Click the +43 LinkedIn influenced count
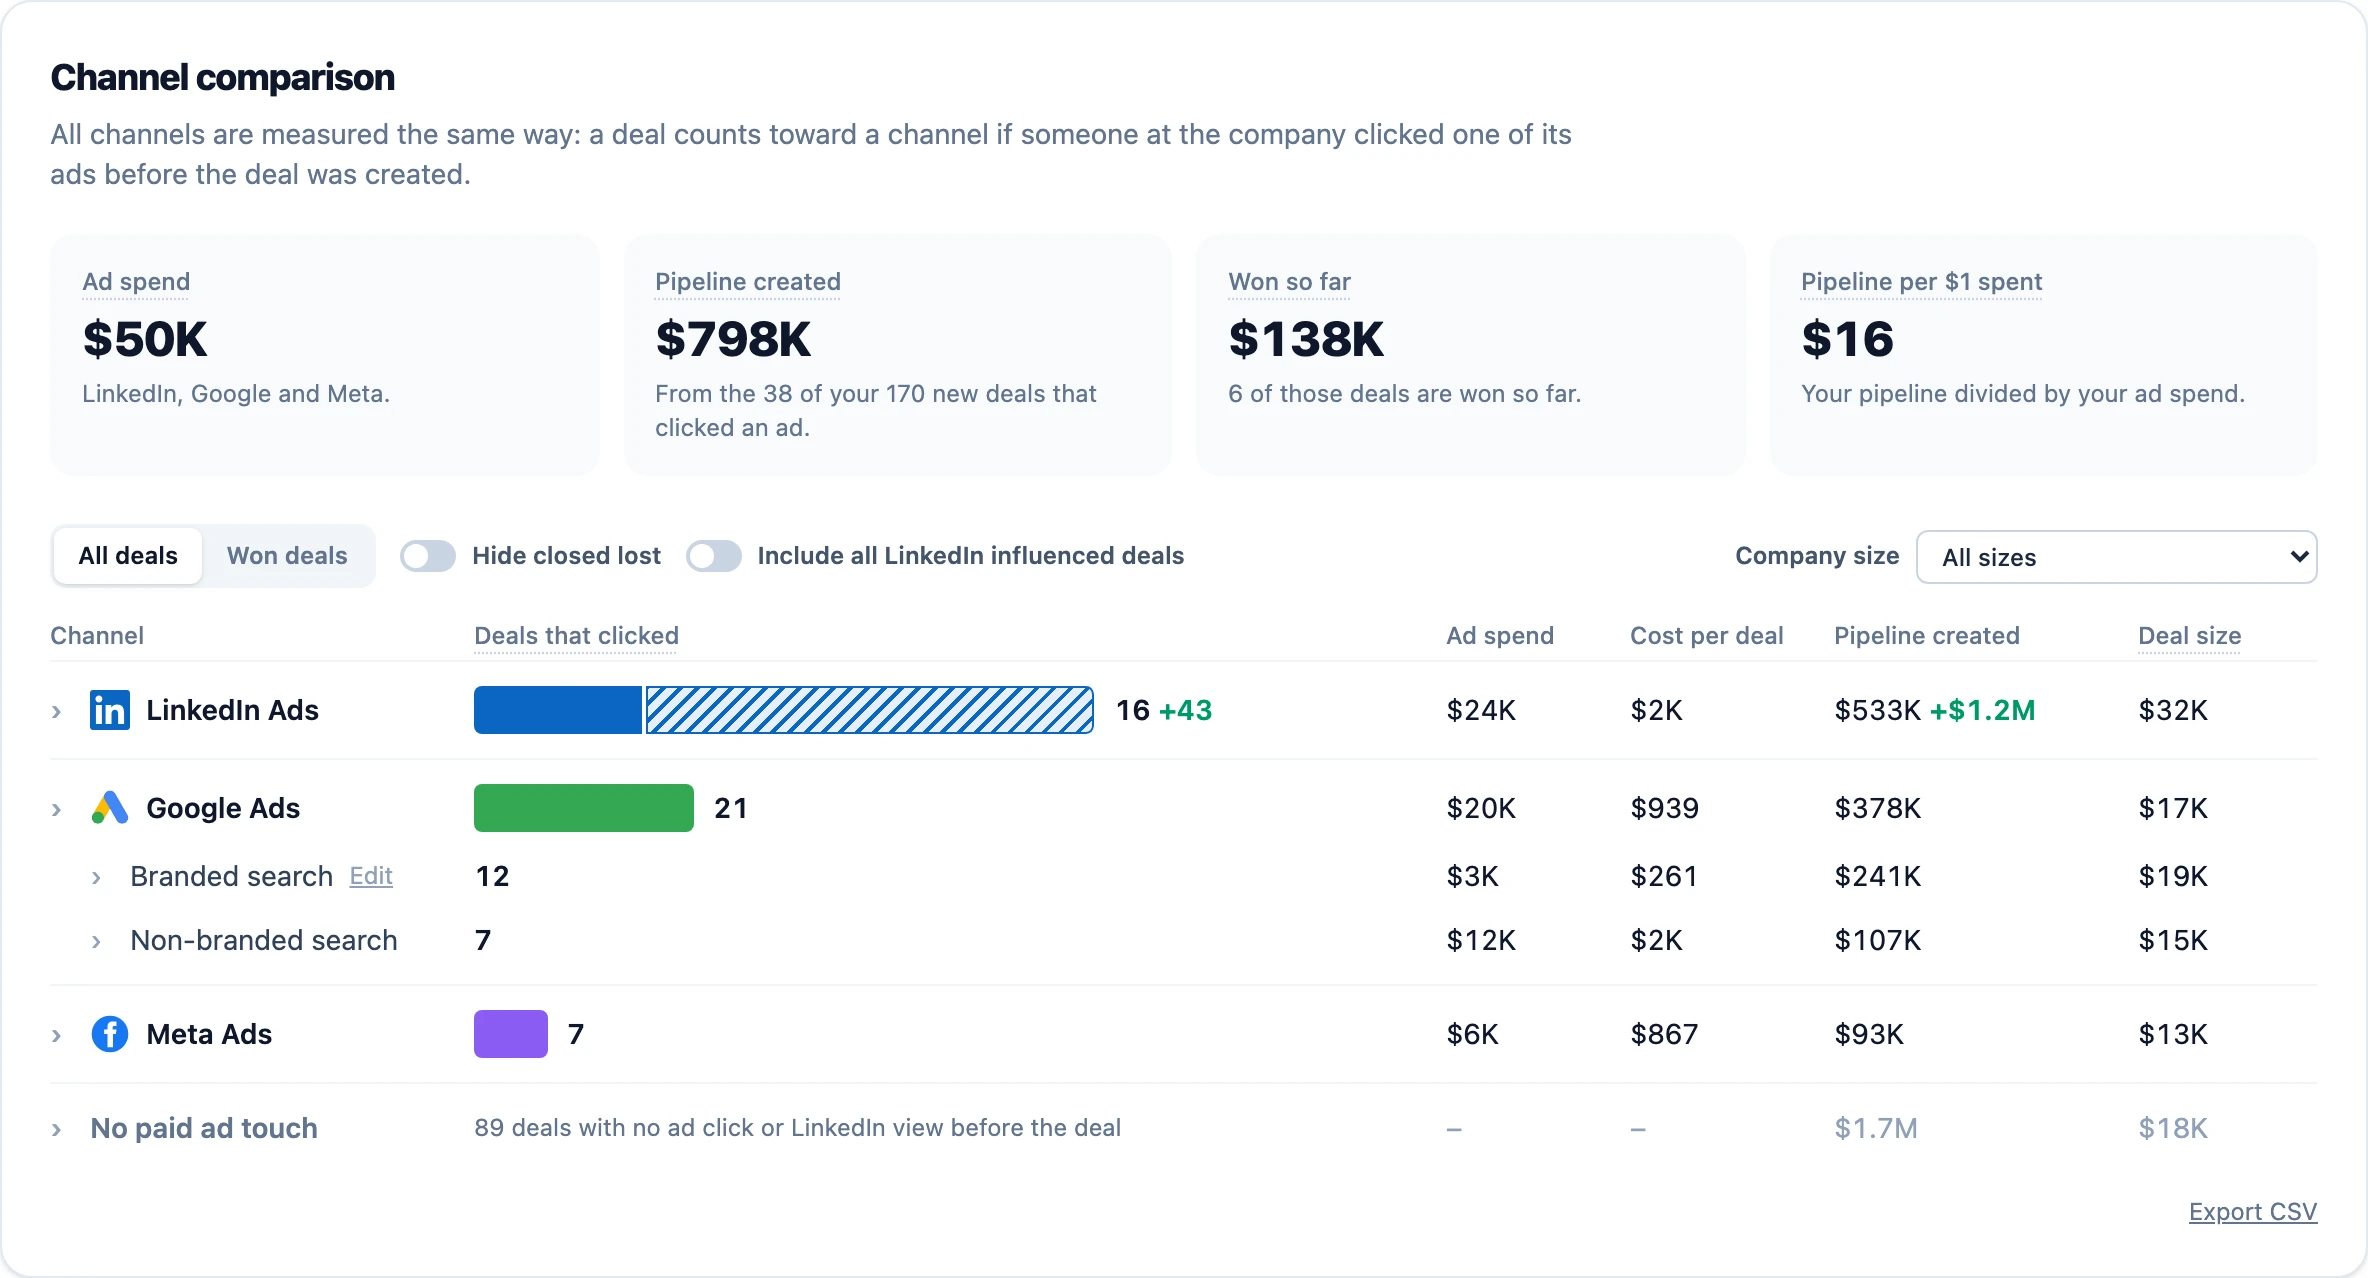 (1185, 710)
